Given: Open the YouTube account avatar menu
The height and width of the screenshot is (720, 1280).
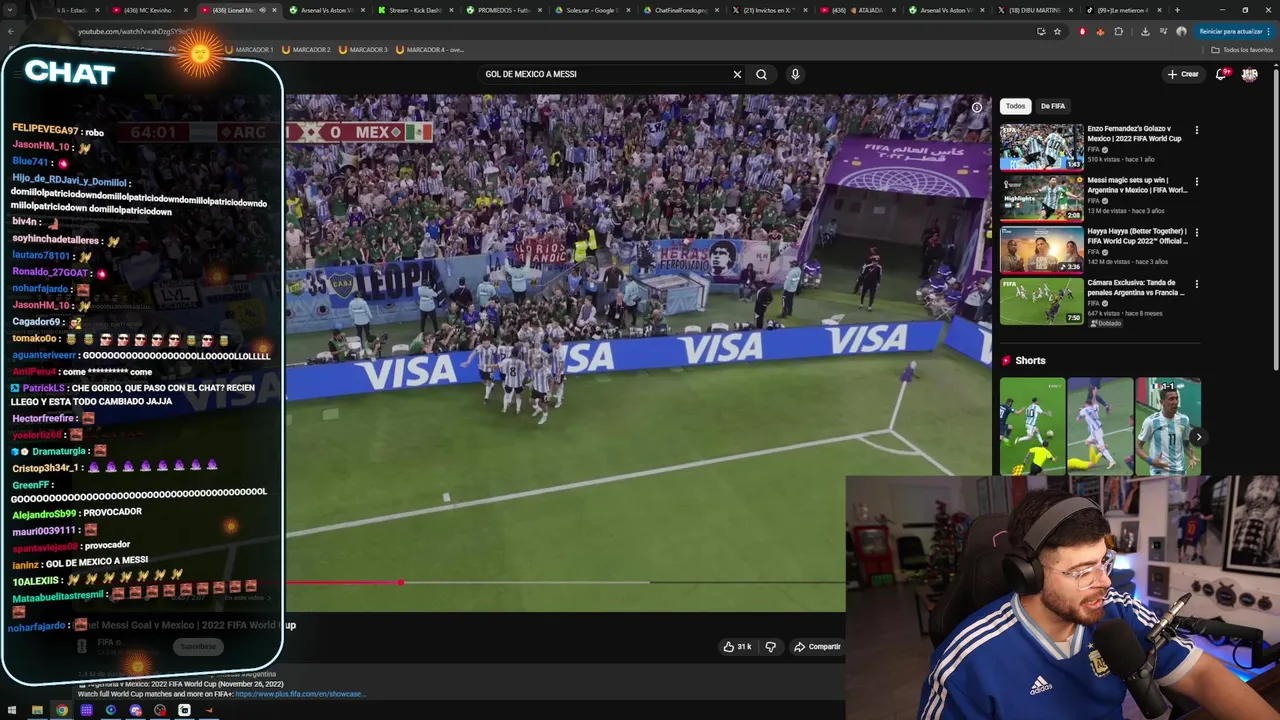Looking at the screenshot, I should [x=1250, y=74].
